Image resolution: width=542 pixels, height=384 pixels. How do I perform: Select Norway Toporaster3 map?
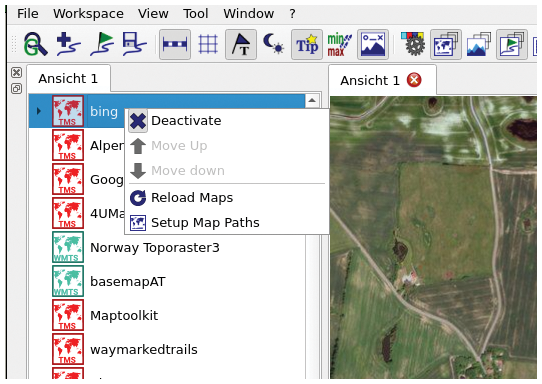(x=167, y=247)
